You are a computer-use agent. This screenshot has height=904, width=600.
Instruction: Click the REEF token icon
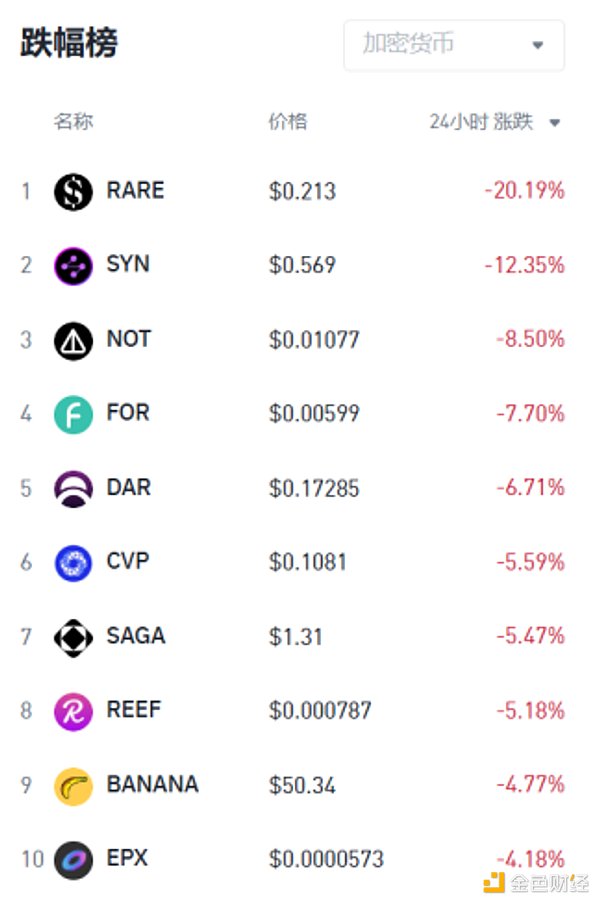[73, 711]
